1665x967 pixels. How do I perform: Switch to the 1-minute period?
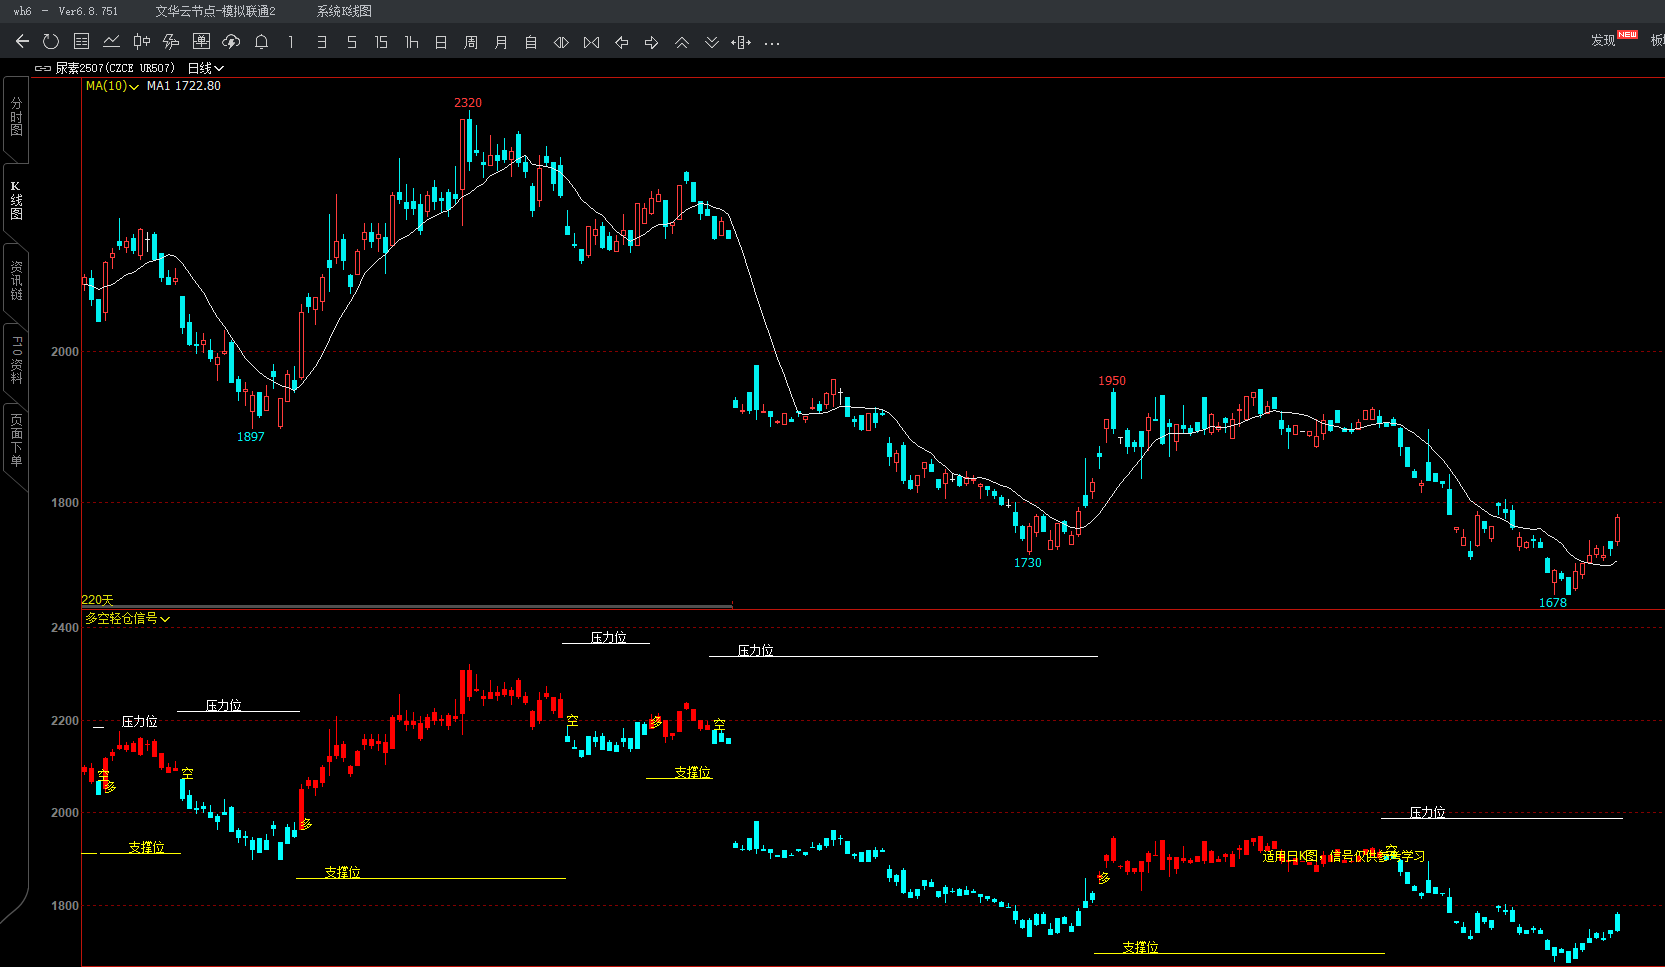coord(291,42)
